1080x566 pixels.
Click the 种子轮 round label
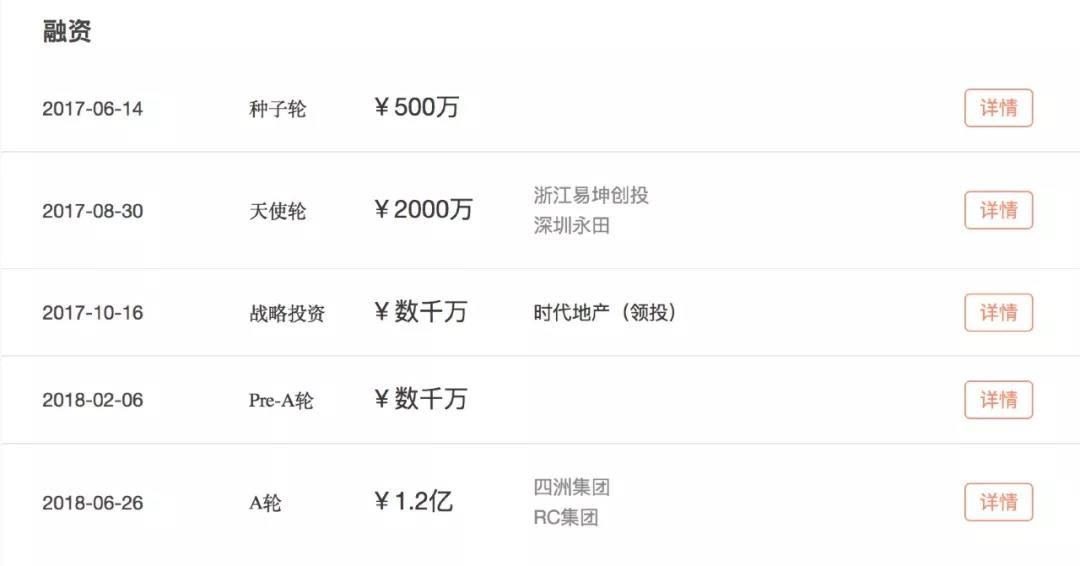coord(277,109)
